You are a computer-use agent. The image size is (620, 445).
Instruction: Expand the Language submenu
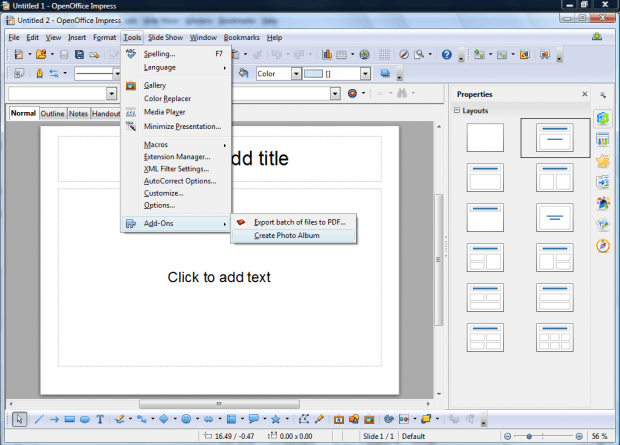pyautogui.click(x=176, y=68)
